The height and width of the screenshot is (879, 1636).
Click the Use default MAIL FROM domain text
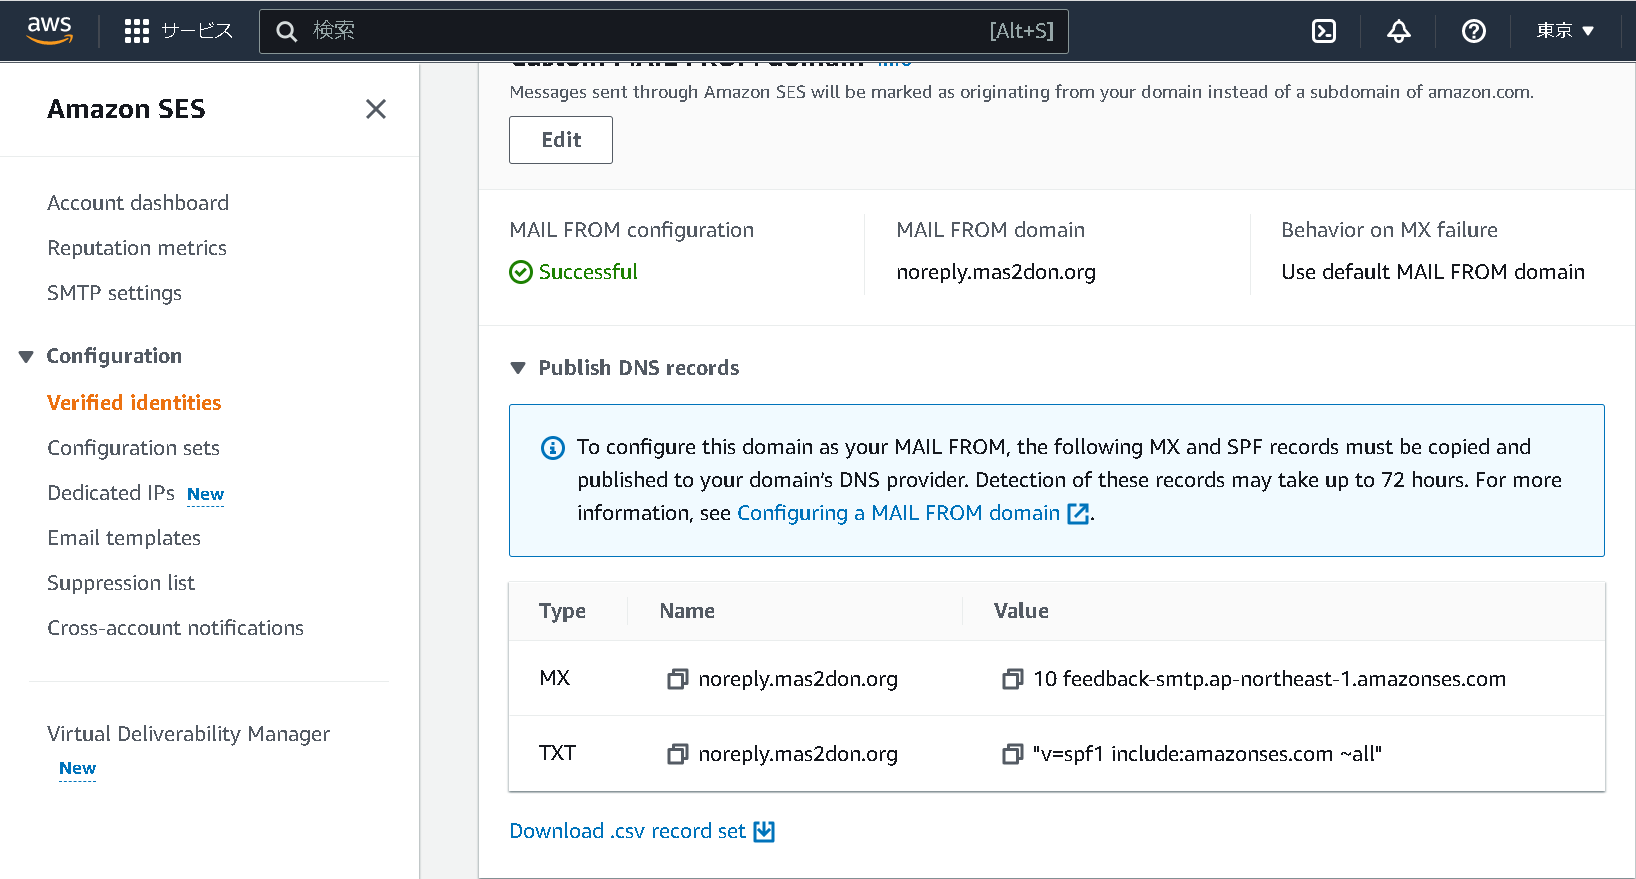[x=1433, y=272]
